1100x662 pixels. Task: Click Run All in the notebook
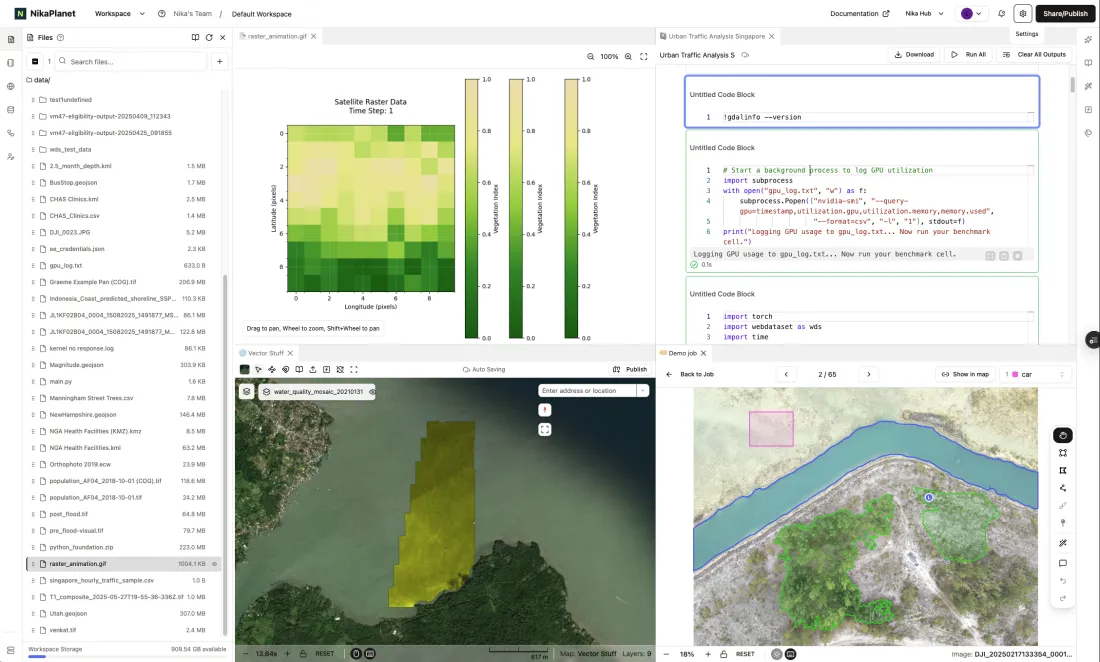point(969,54)
